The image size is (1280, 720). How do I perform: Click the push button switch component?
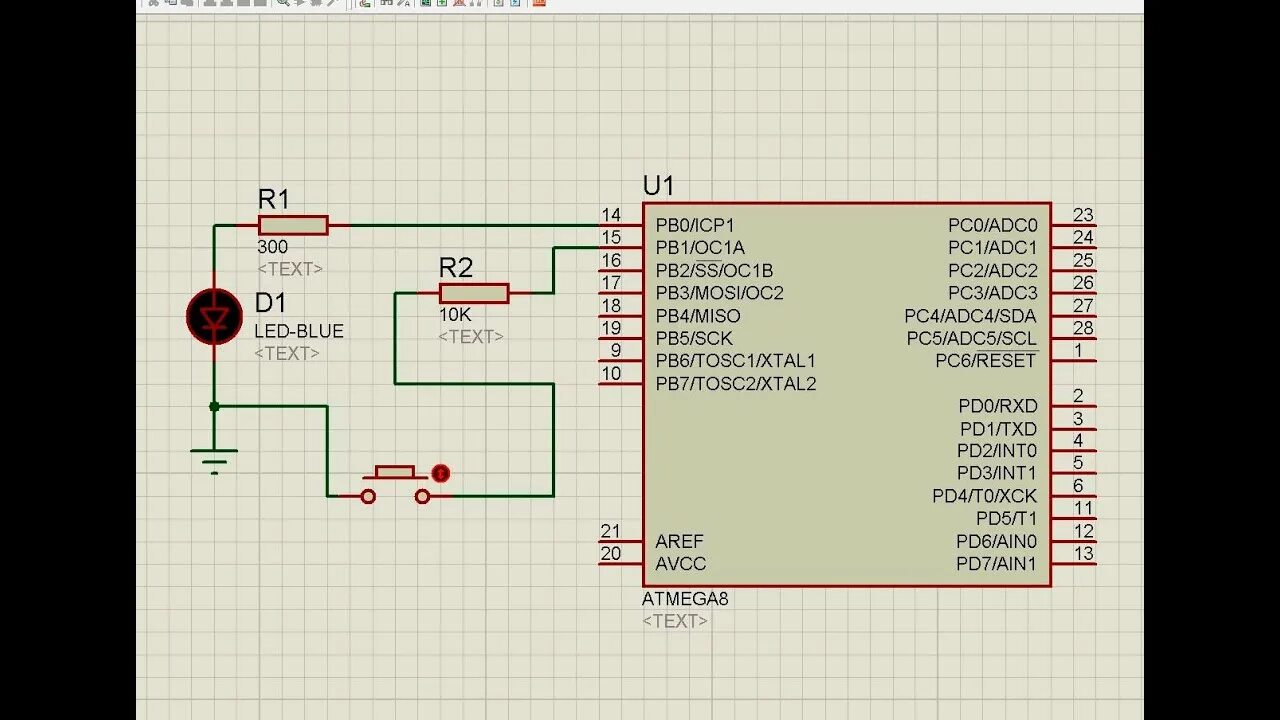click(x=395, y=484)
